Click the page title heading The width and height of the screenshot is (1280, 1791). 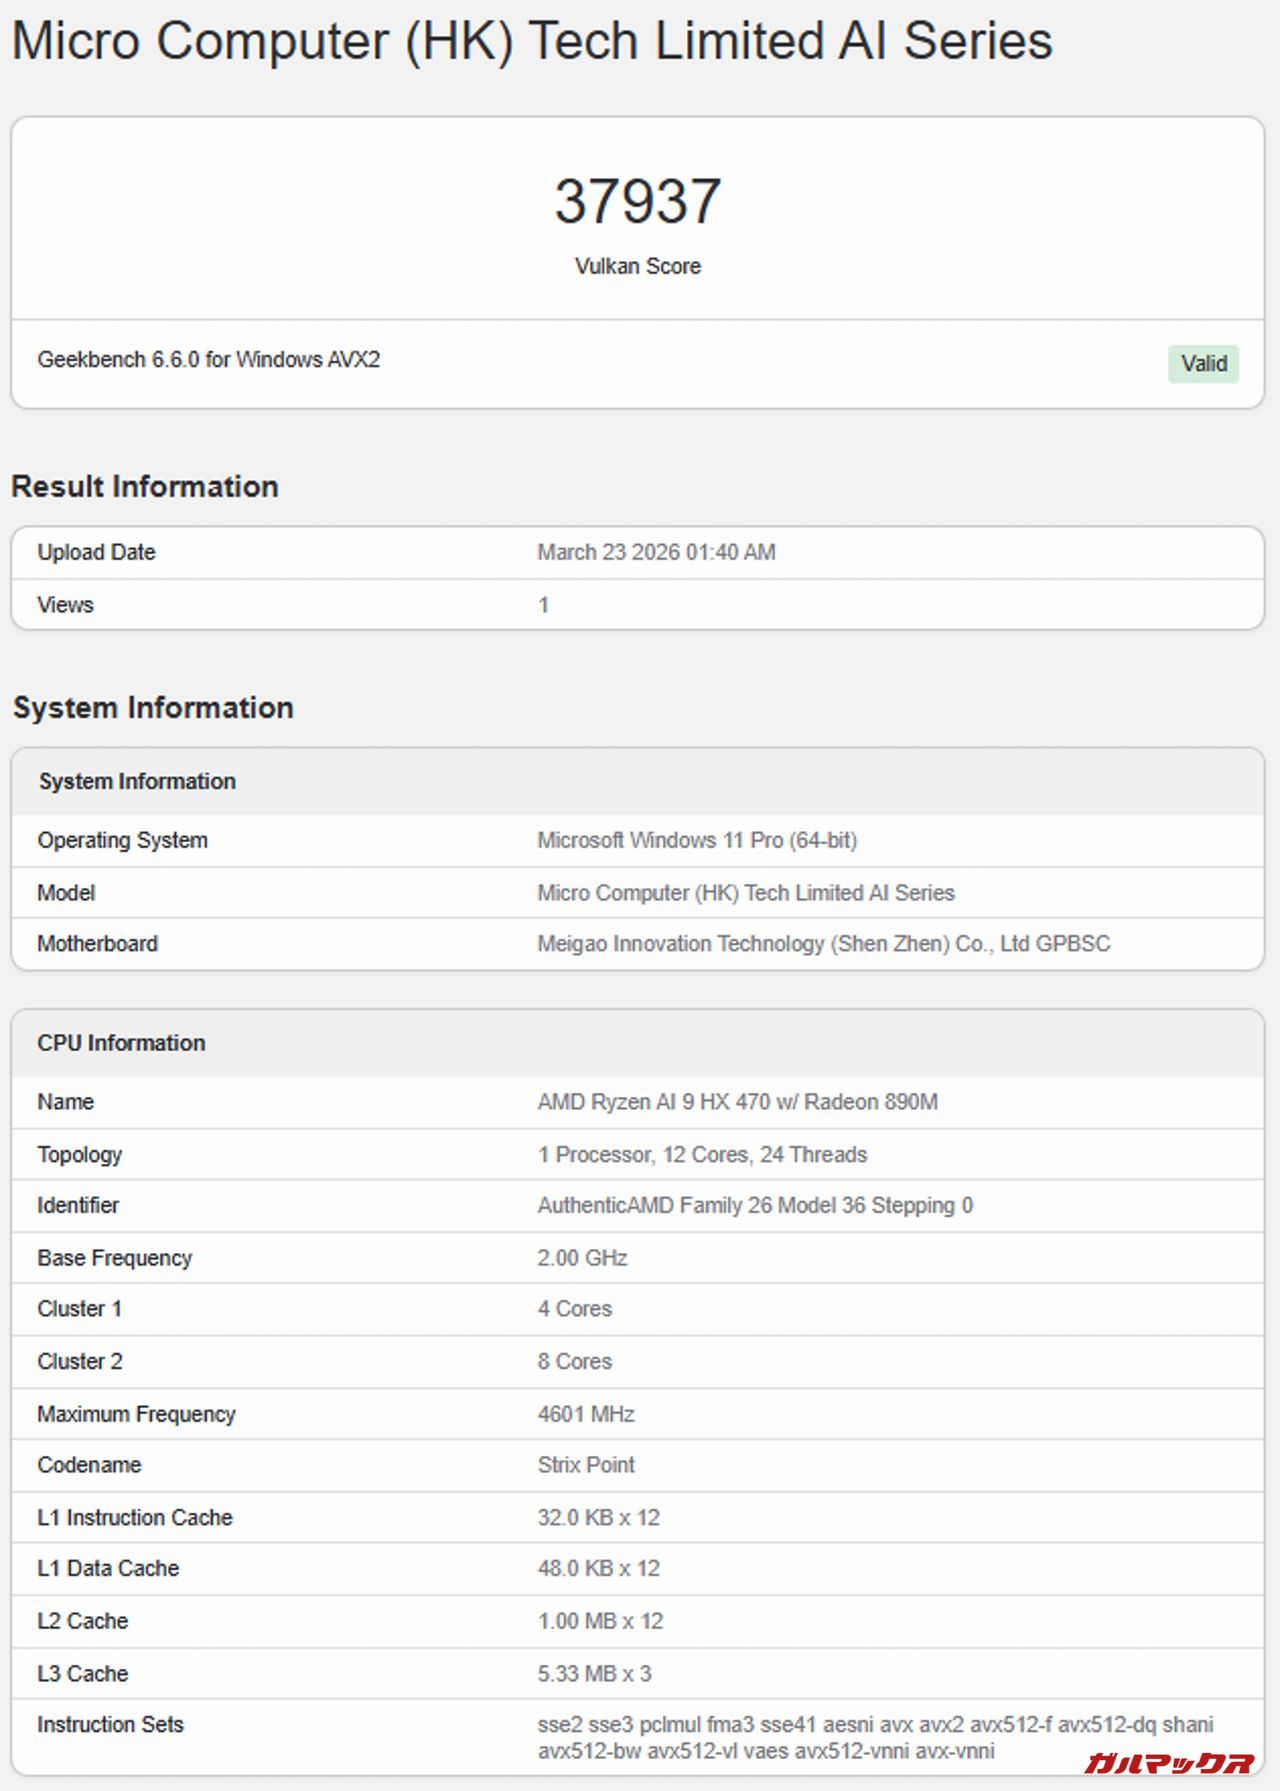(x=531, y=42)
